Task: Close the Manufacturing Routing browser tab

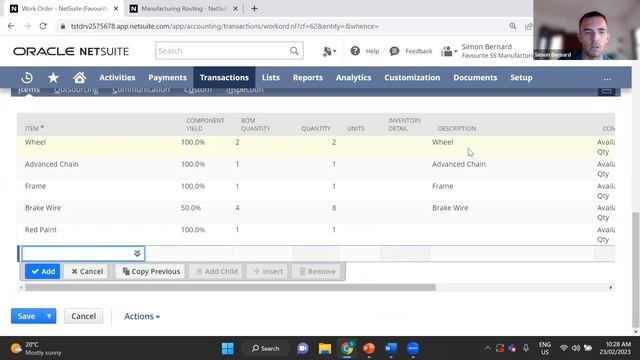Action: pos(235,9)
